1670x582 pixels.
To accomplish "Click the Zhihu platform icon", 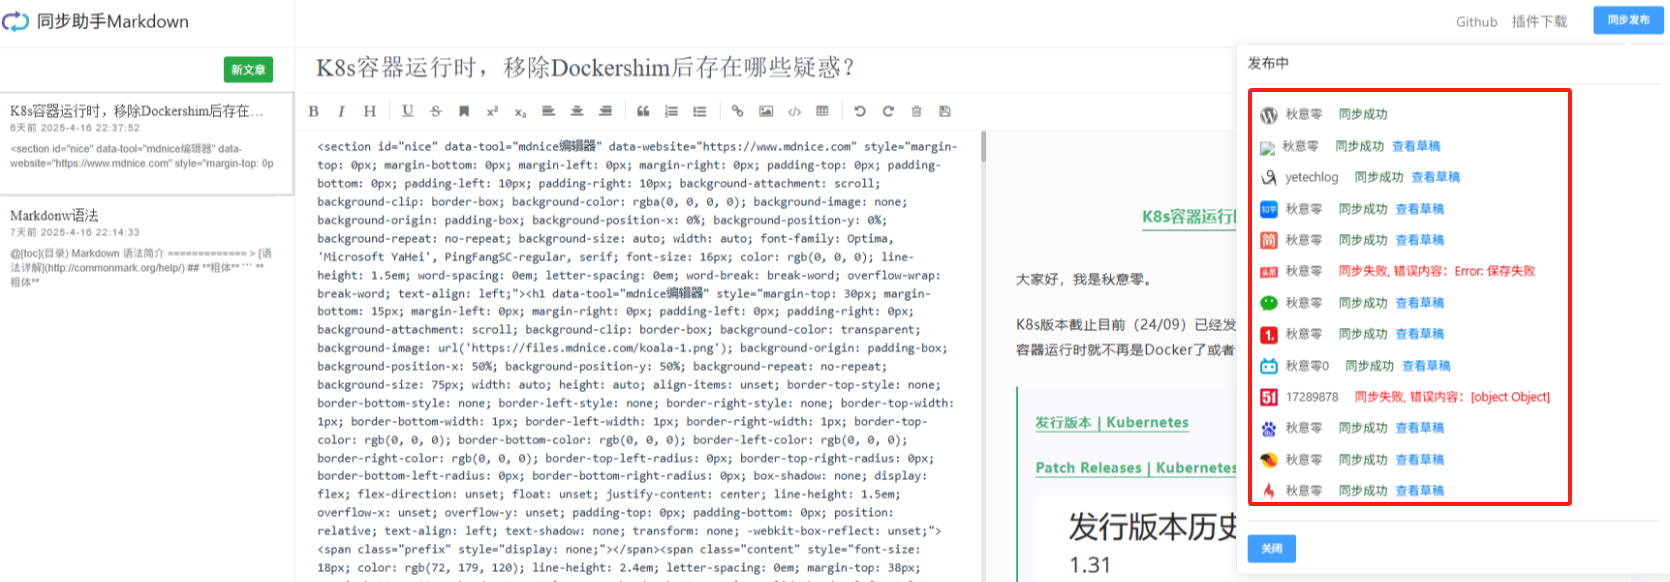I will point(1269,209).
